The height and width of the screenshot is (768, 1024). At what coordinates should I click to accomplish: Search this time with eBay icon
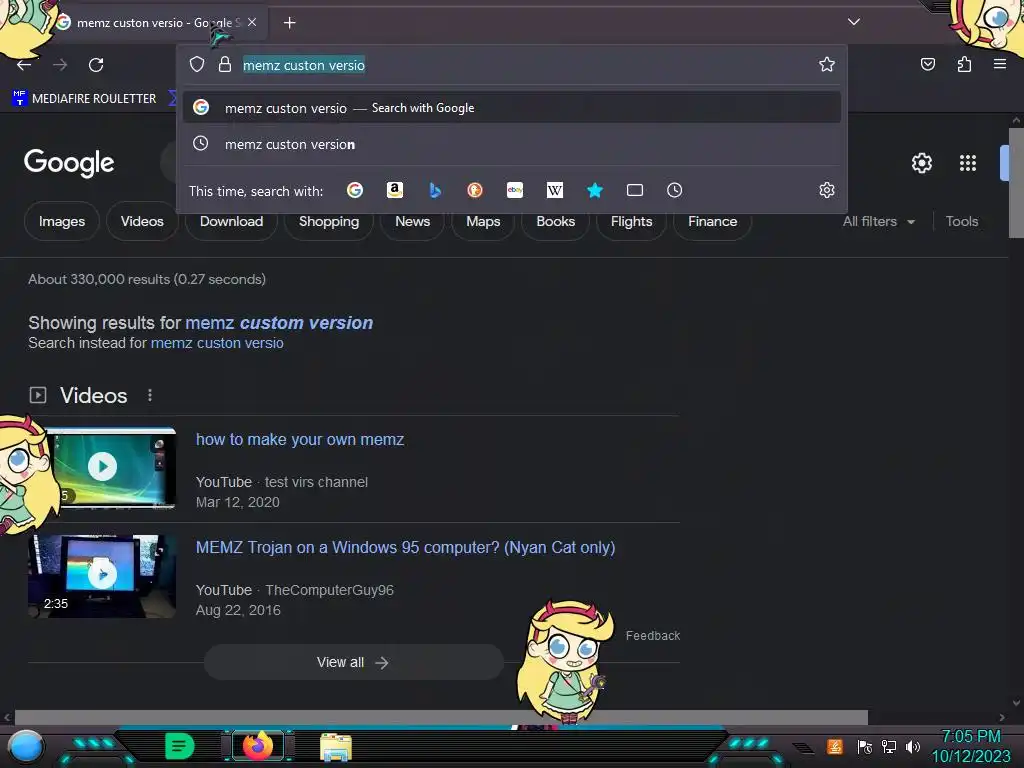(515, 190)
